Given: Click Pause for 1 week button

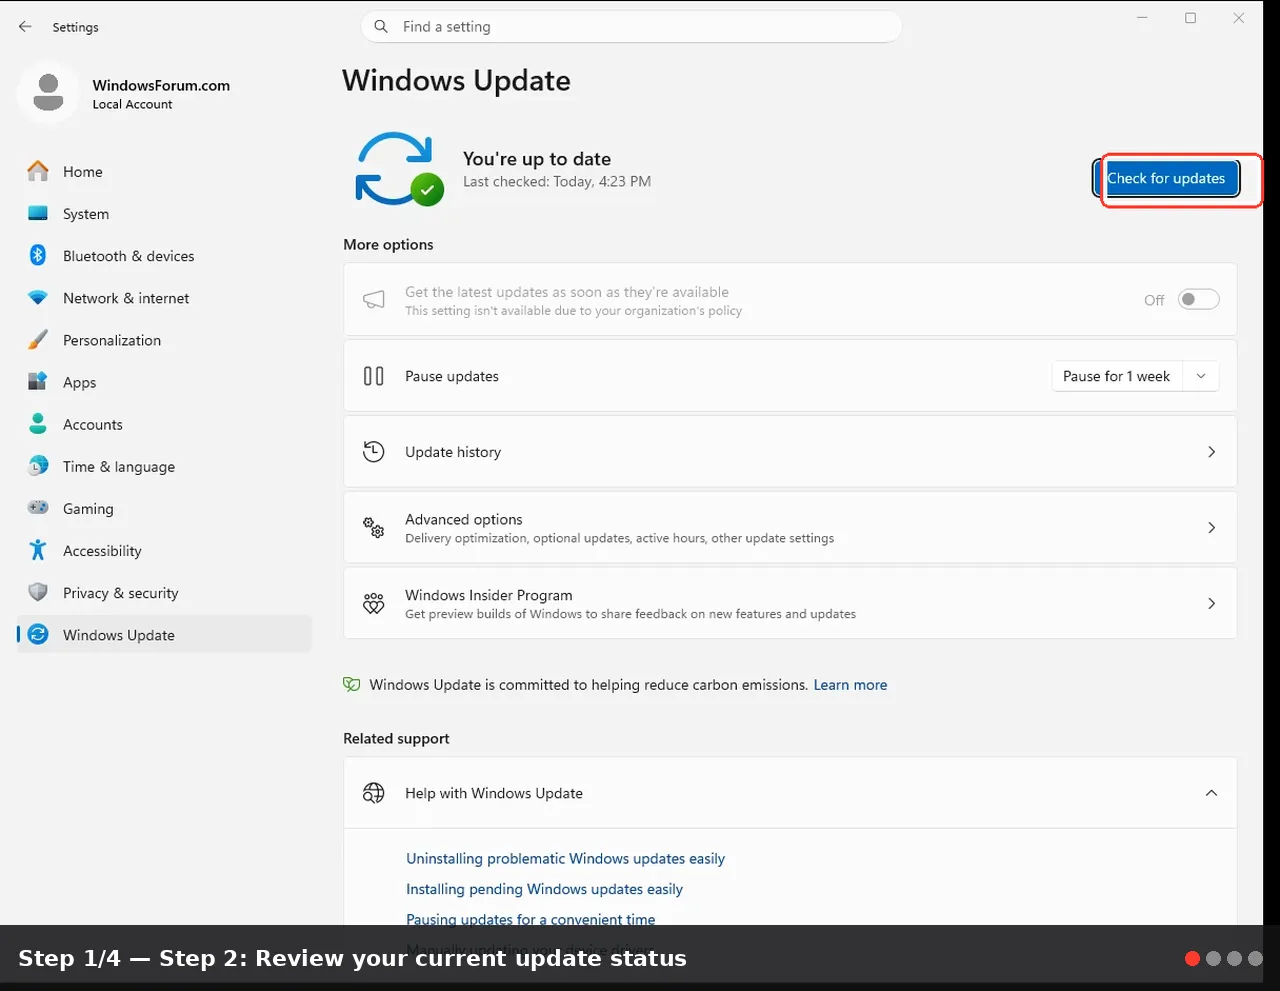Looking at the screenshot, I should point(1117,376).
